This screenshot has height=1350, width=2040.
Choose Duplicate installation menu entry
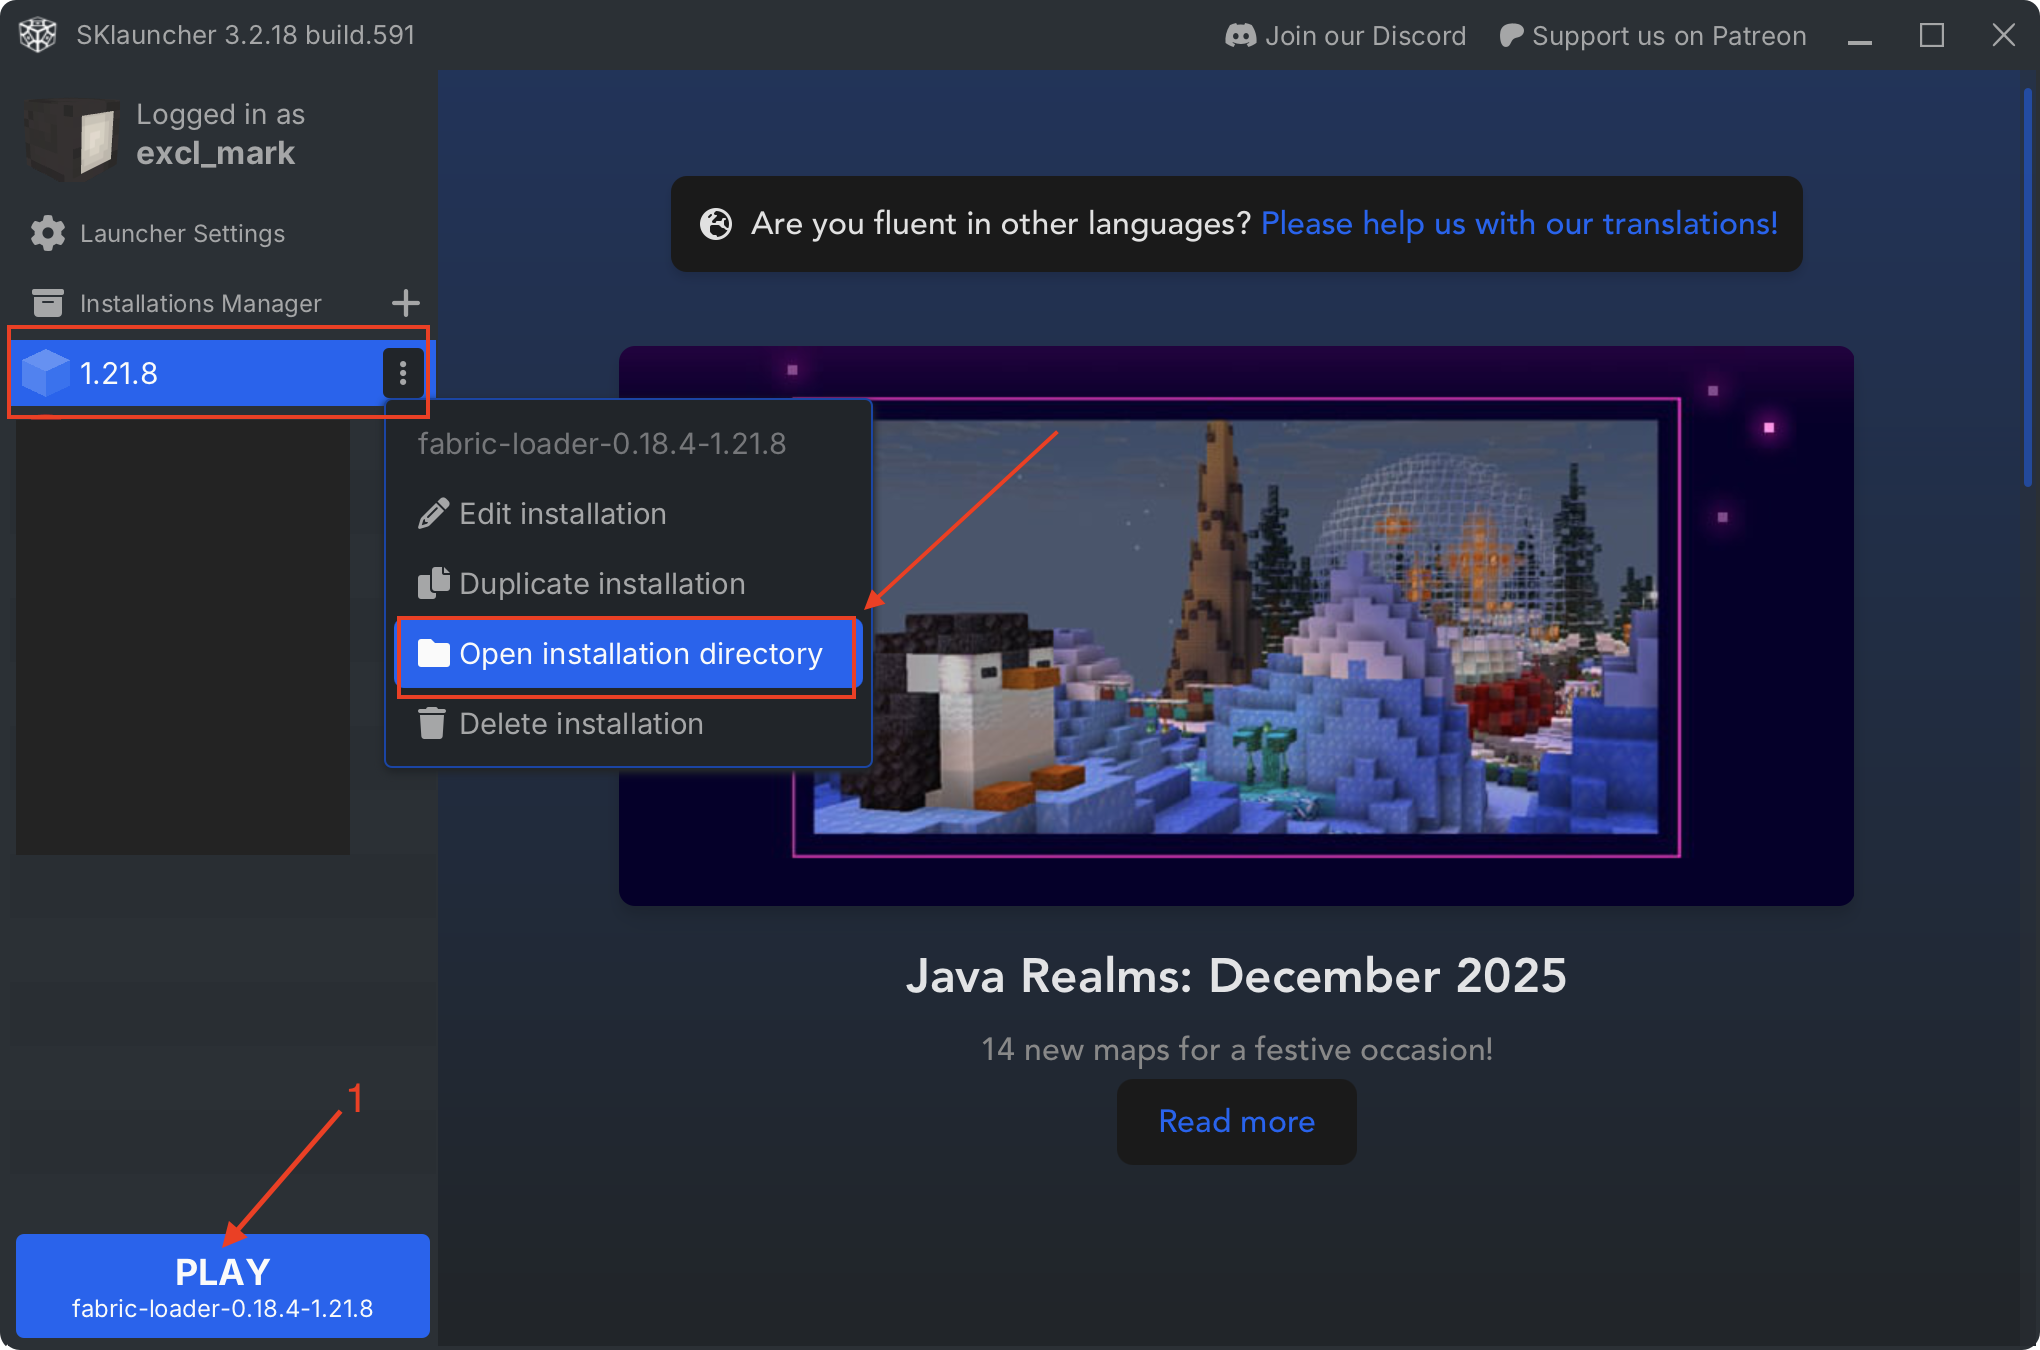pyautogui.click(x=601, y=584)
